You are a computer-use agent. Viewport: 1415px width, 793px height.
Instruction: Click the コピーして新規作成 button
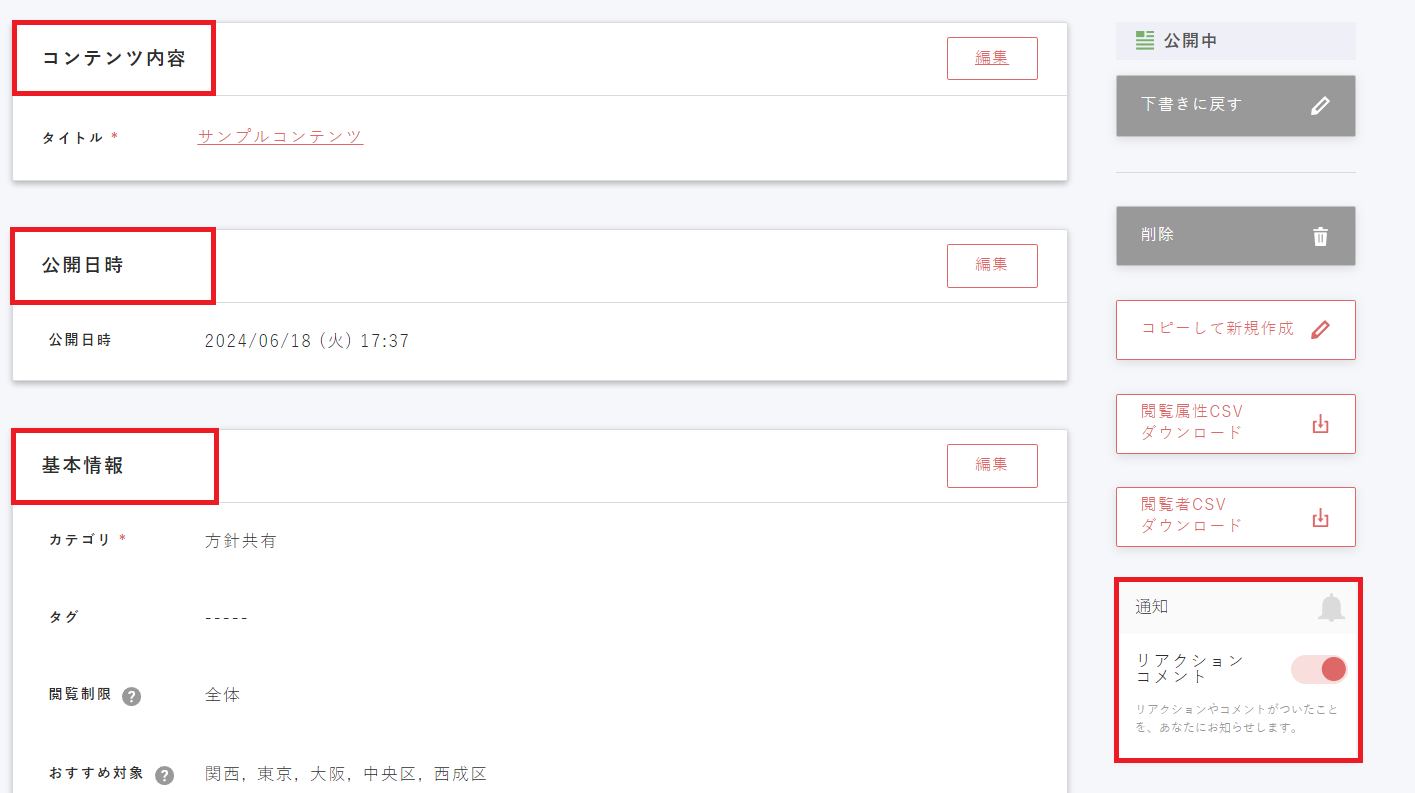coord(1236,330)
